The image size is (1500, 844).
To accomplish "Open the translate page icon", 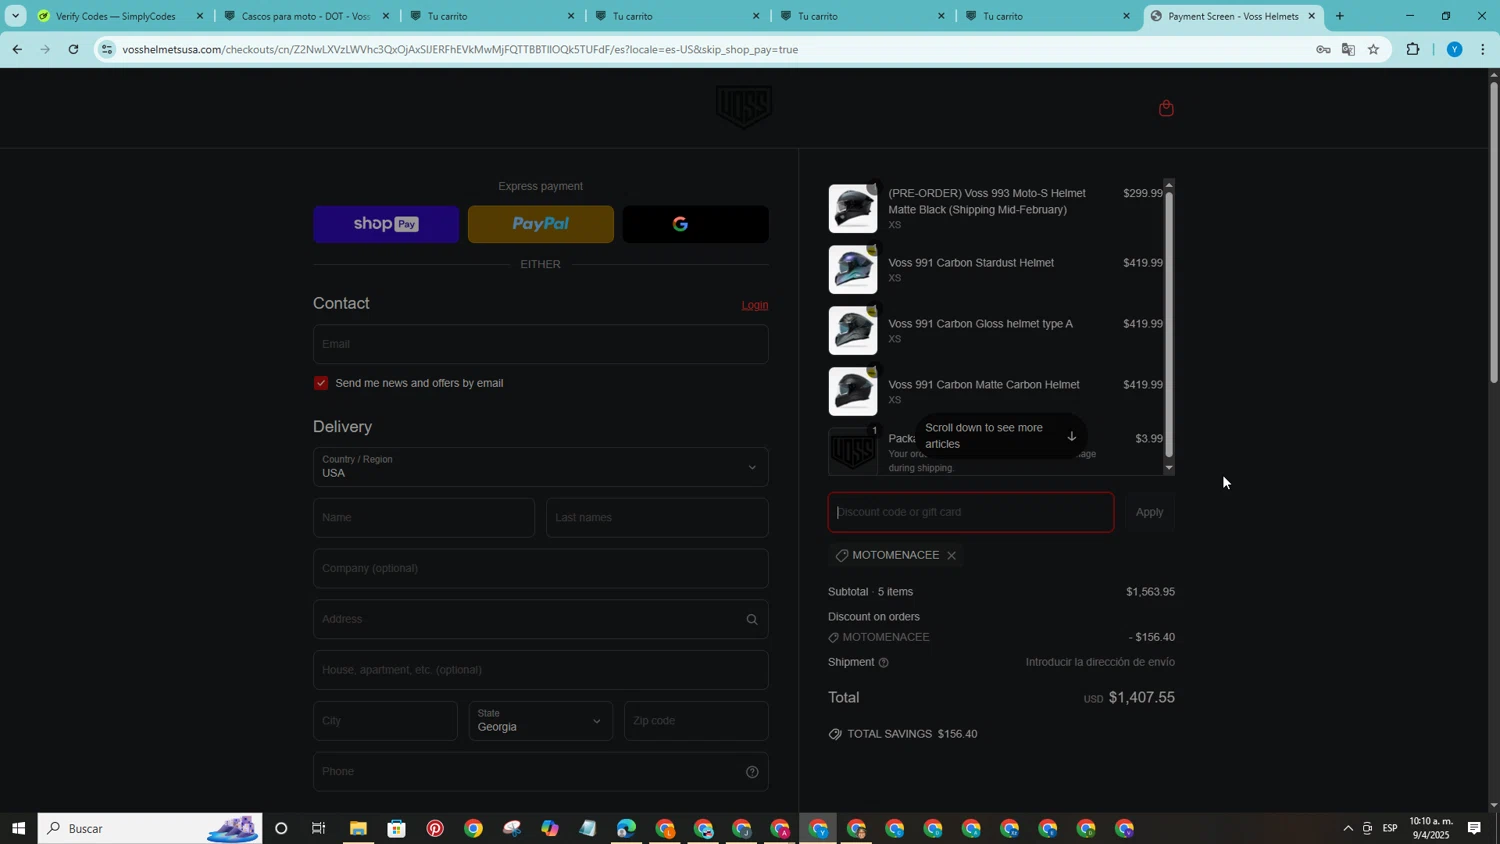I will [1348, 49].
